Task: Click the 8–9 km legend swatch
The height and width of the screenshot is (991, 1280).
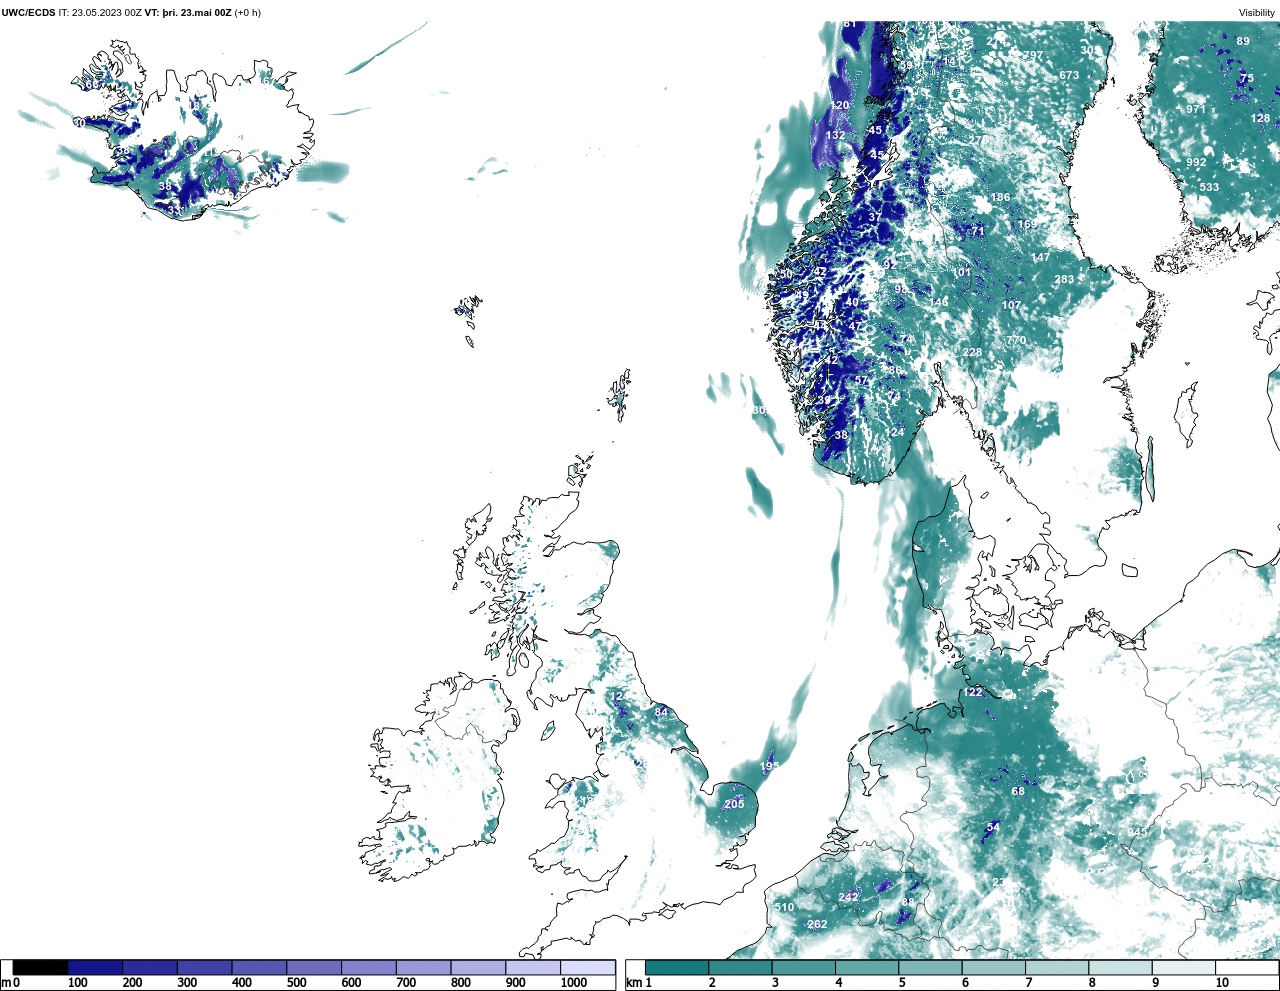Action: coord(1120,968)
